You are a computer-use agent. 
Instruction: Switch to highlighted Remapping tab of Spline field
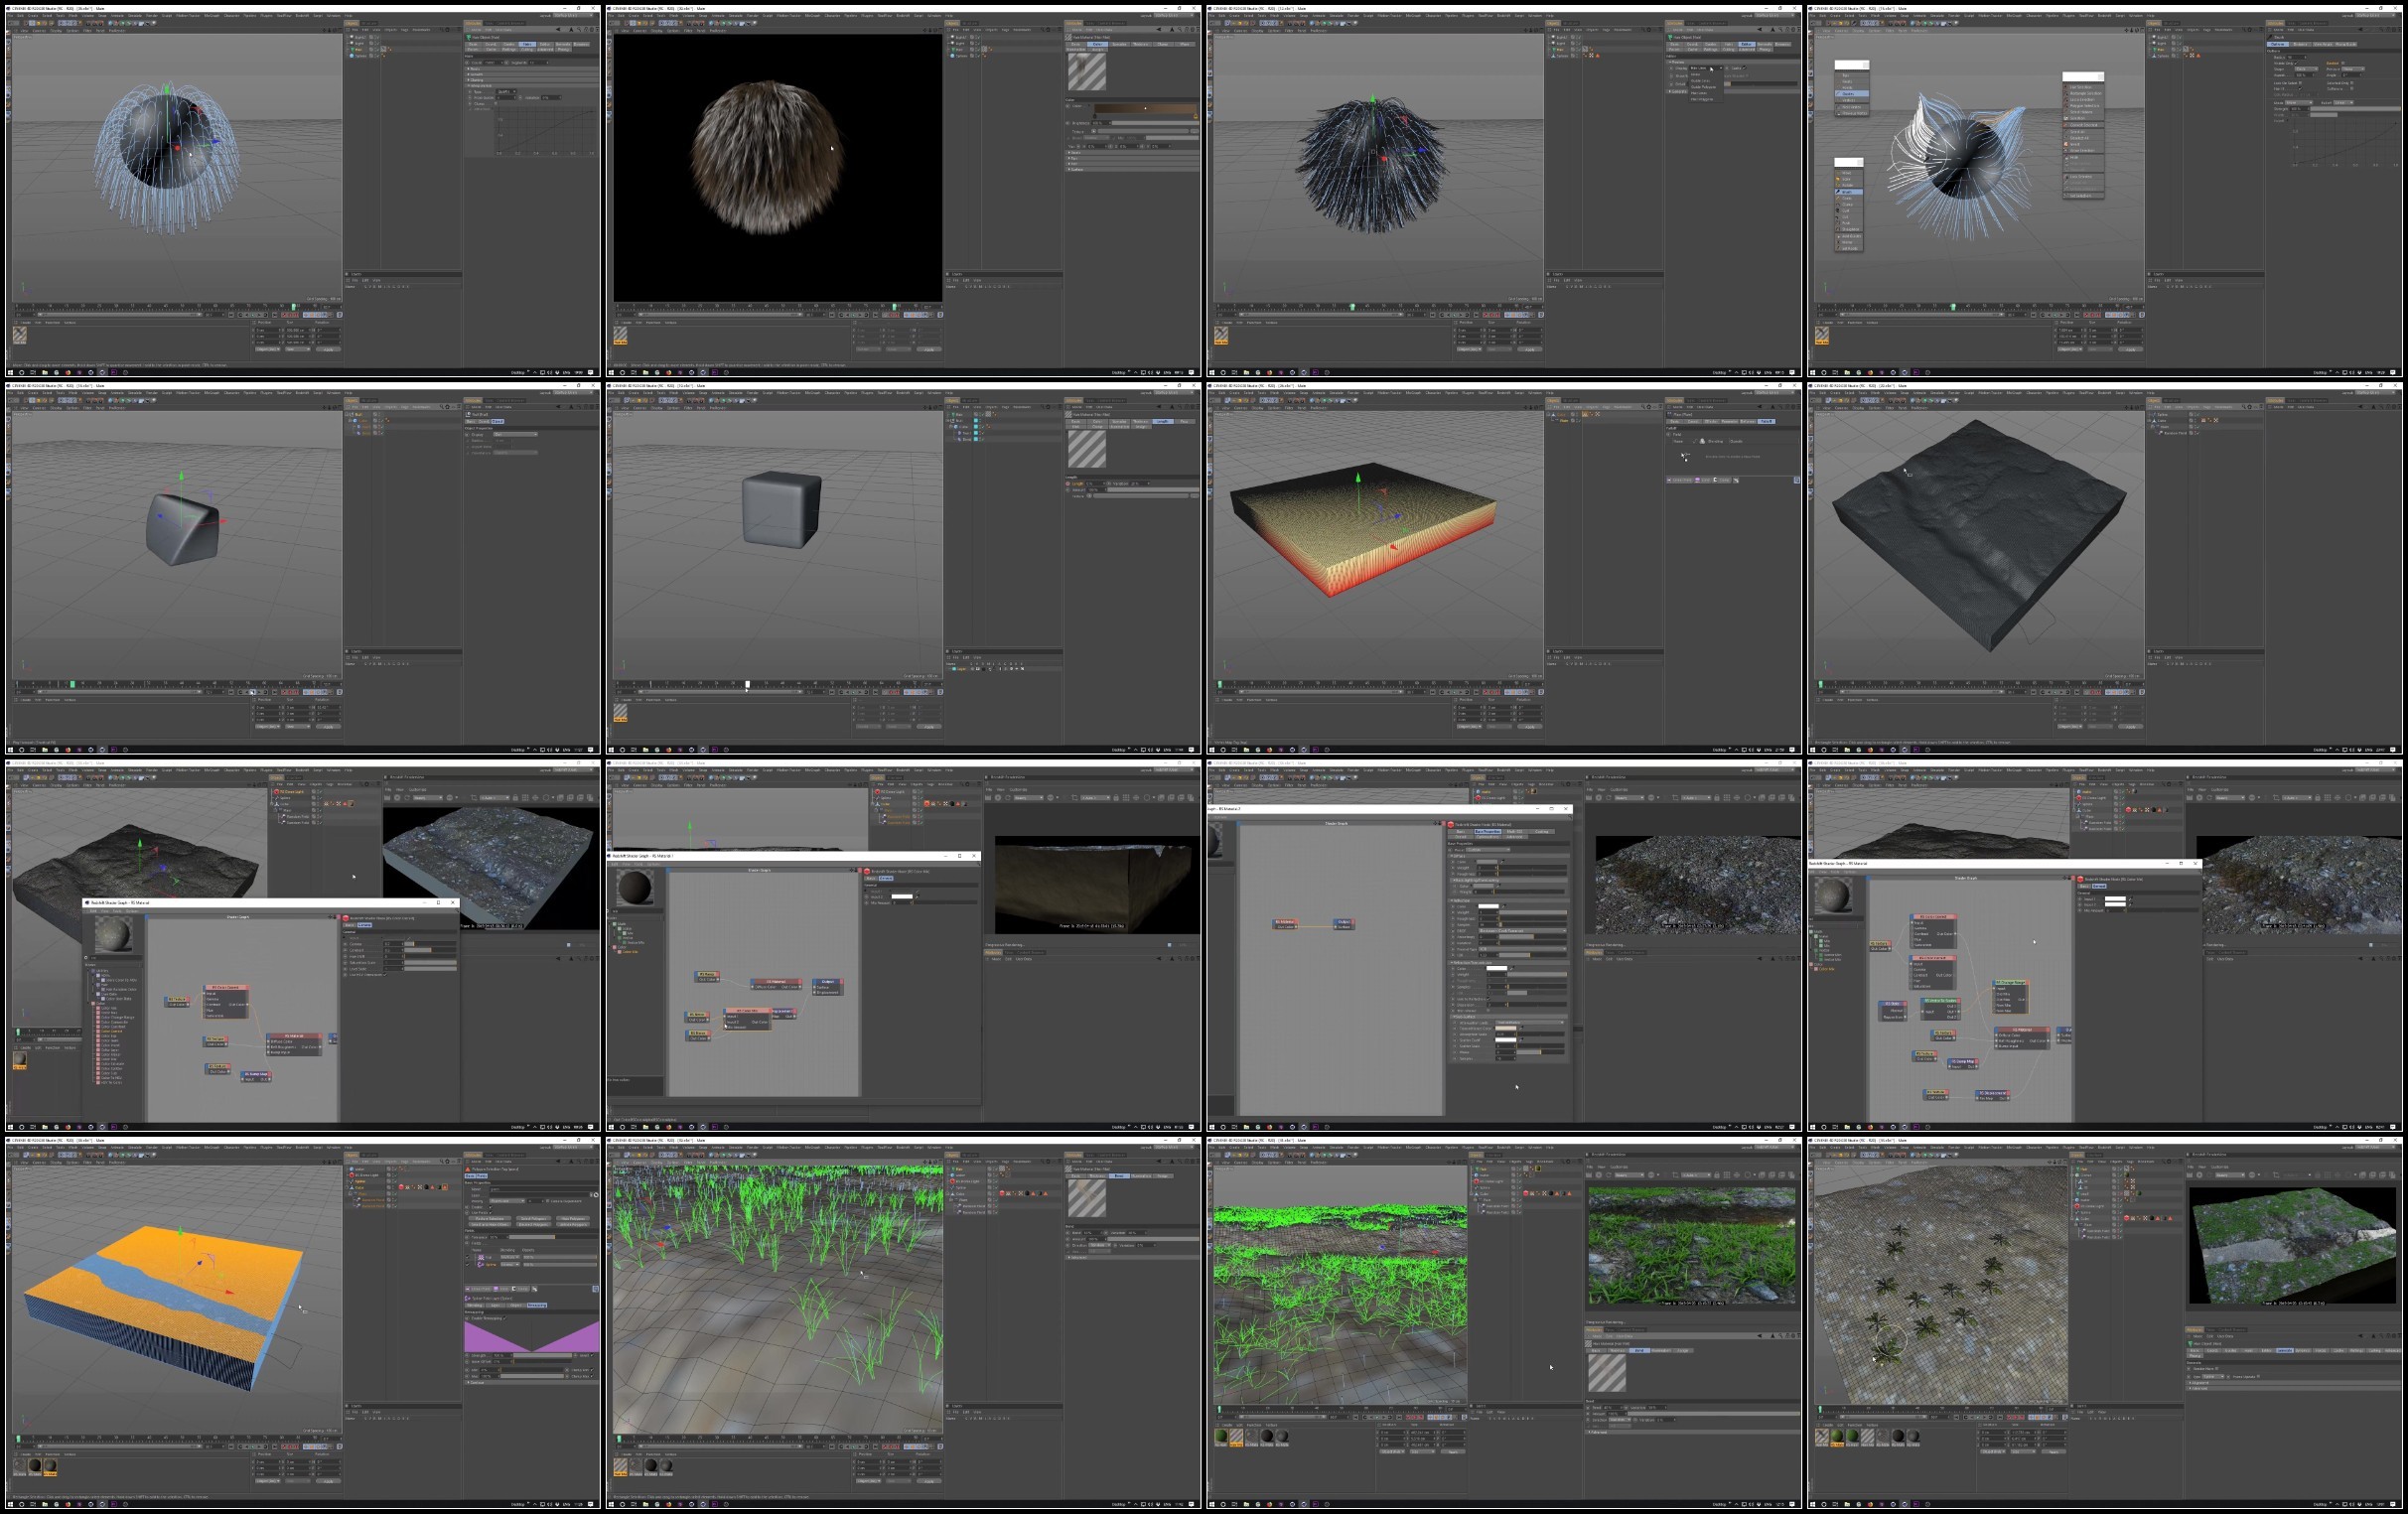[x=537, y=1305]
